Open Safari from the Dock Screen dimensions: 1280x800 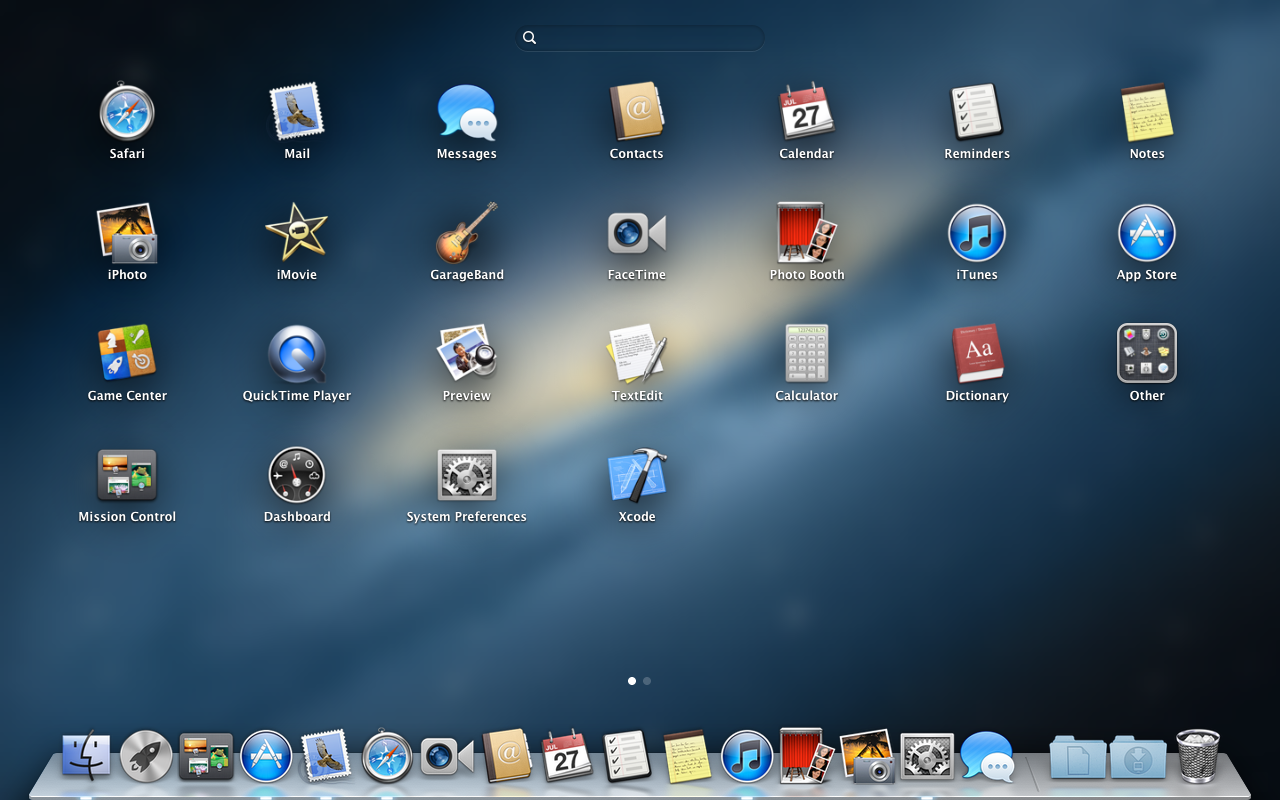pos(387,756)
